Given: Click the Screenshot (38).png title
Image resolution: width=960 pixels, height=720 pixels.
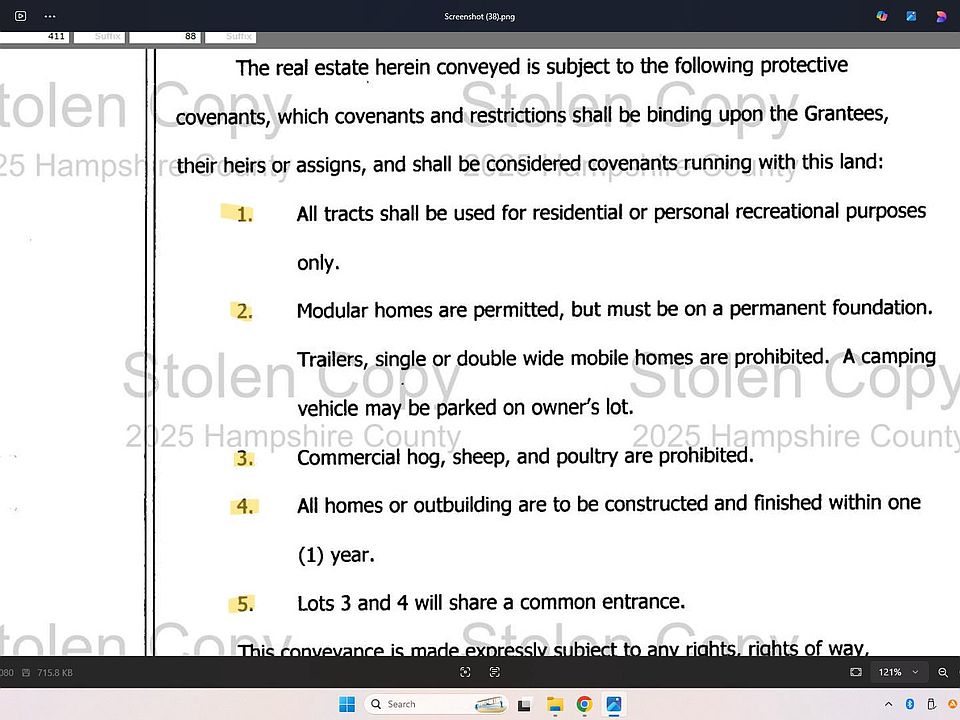Looking at the screenshot, I should click(479, 16).
